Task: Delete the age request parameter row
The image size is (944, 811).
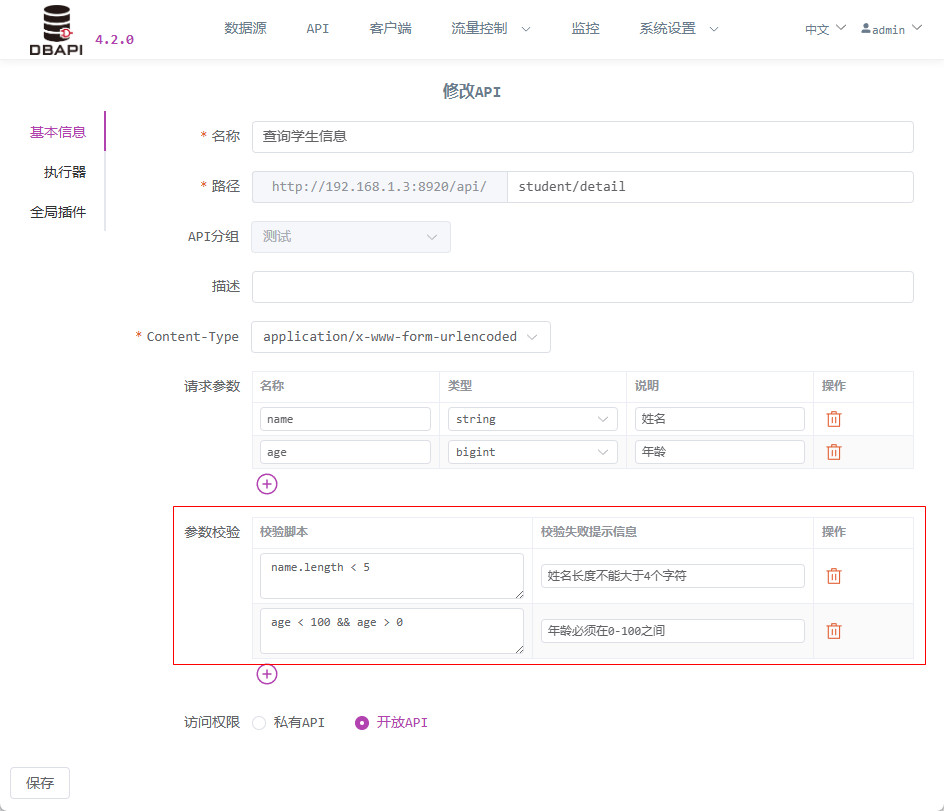Action: tap(833, 452)
